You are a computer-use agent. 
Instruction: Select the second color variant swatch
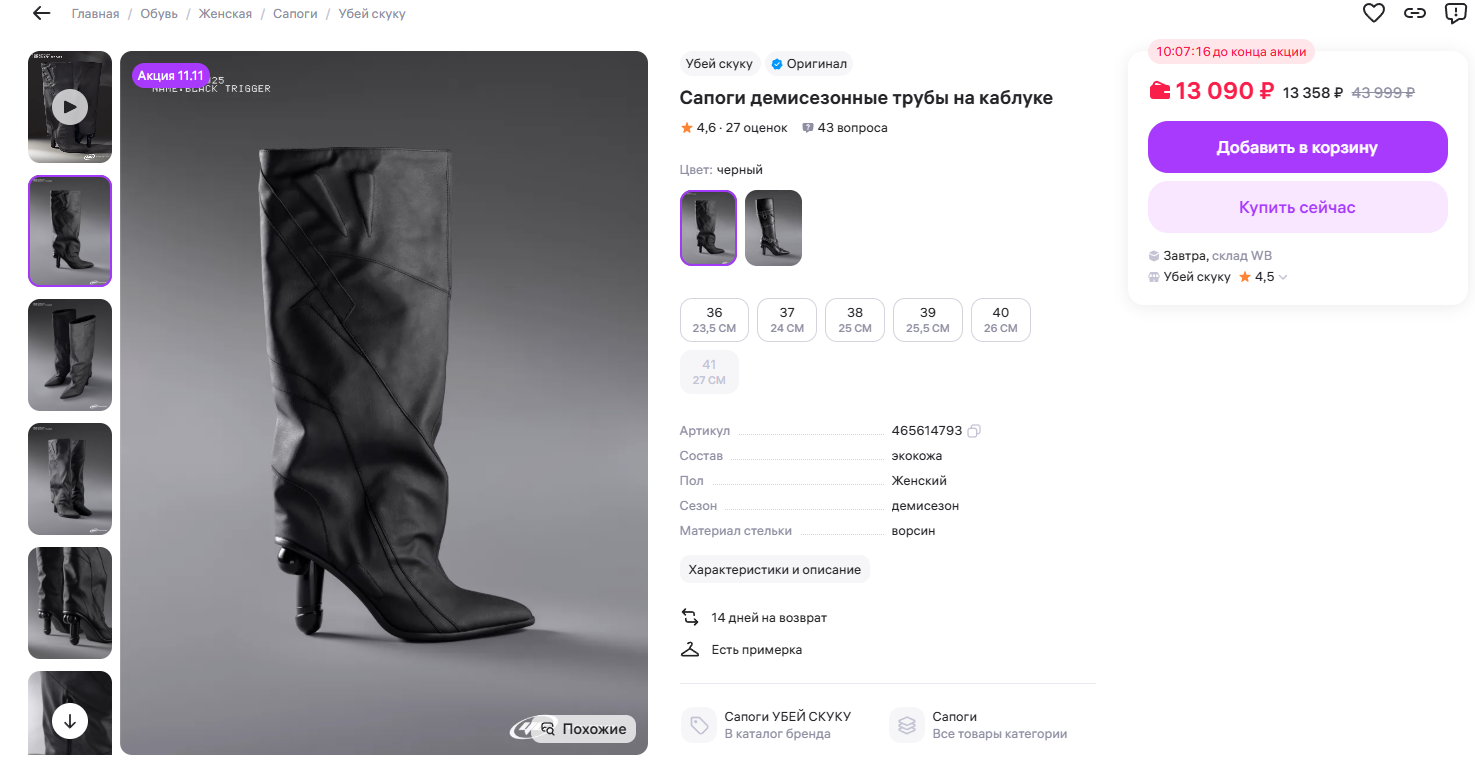773,228
